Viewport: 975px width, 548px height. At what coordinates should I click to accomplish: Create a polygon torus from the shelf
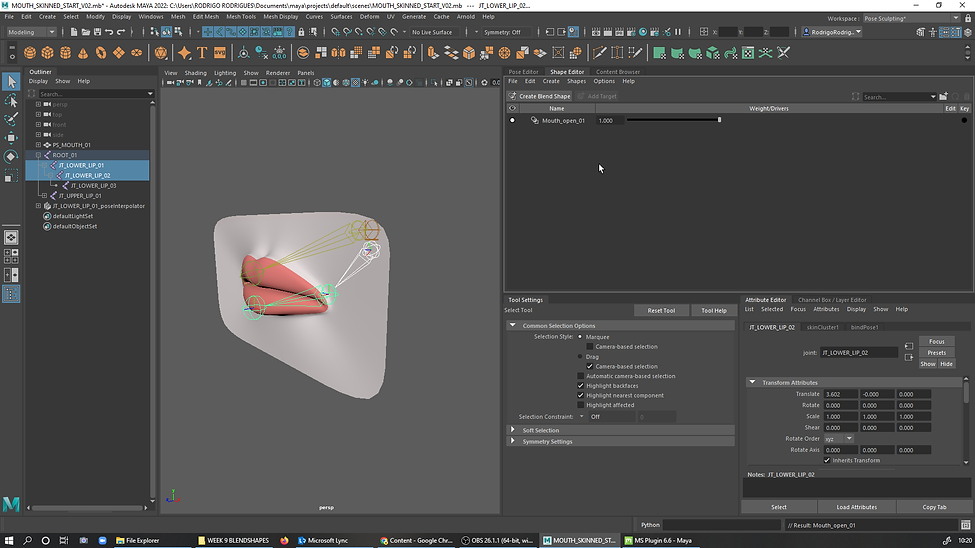[x=101, y=53]
